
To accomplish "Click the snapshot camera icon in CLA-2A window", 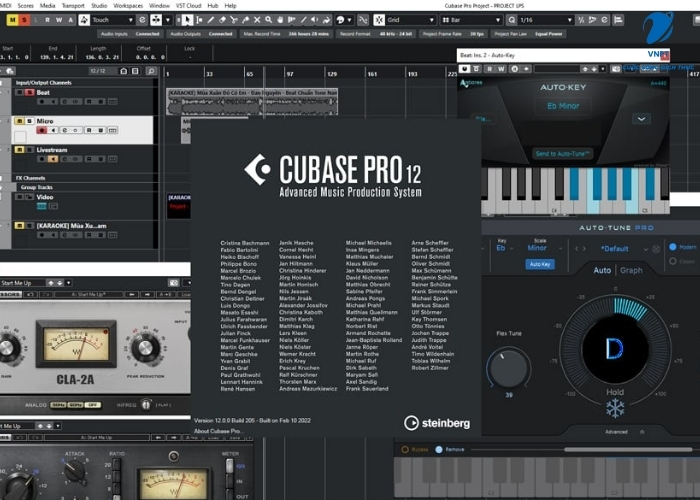I will 174,283.
